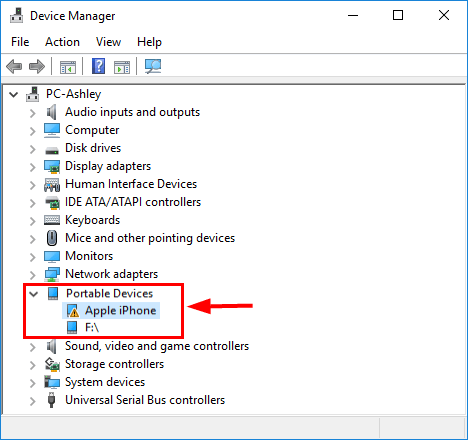468x440 pixels.
Task: Open the View menu
Action: (x=108, y=42)
